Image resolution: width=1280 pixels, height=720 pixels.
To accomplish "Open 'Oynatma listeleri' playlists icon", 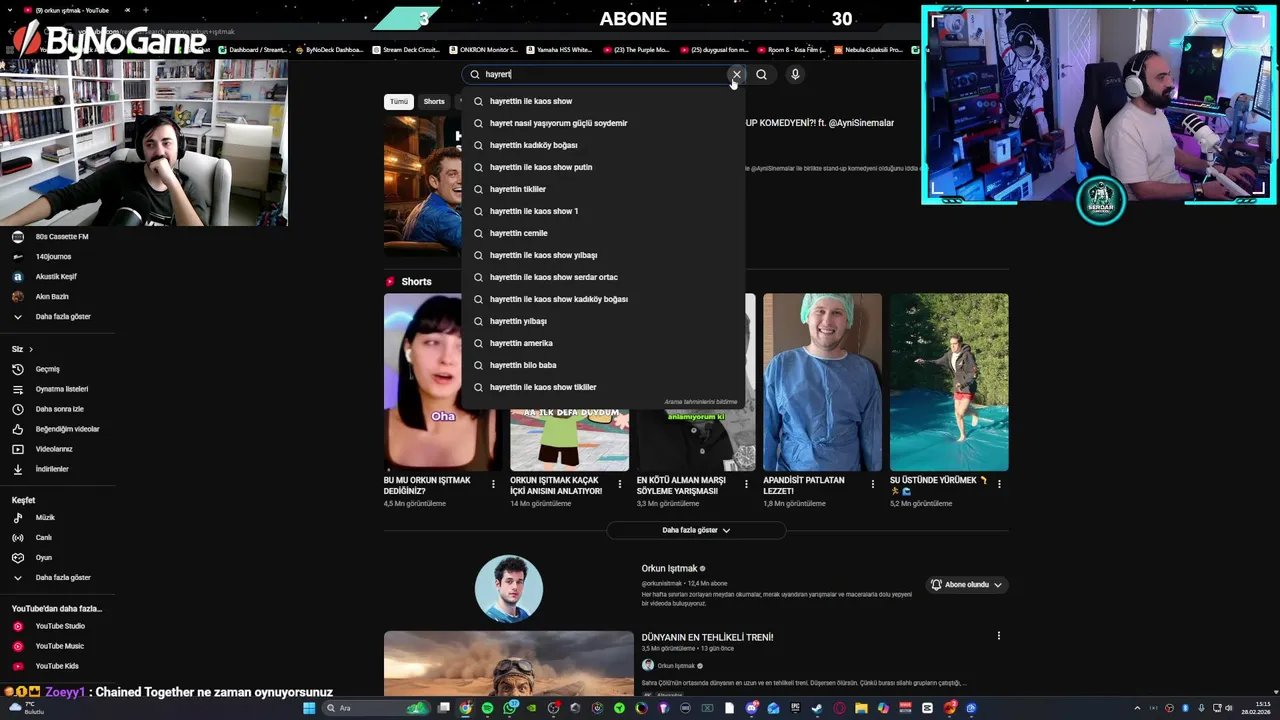I will (17, 389).
